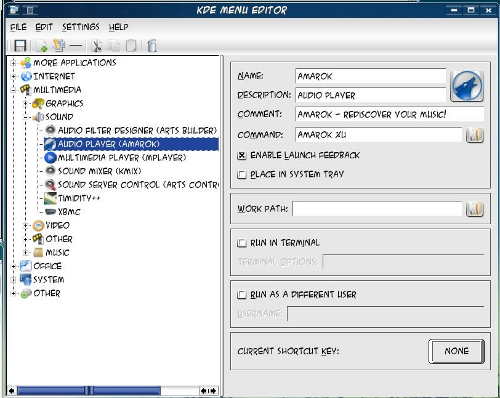Collapse the Sound submenu node

coord(26,117)
